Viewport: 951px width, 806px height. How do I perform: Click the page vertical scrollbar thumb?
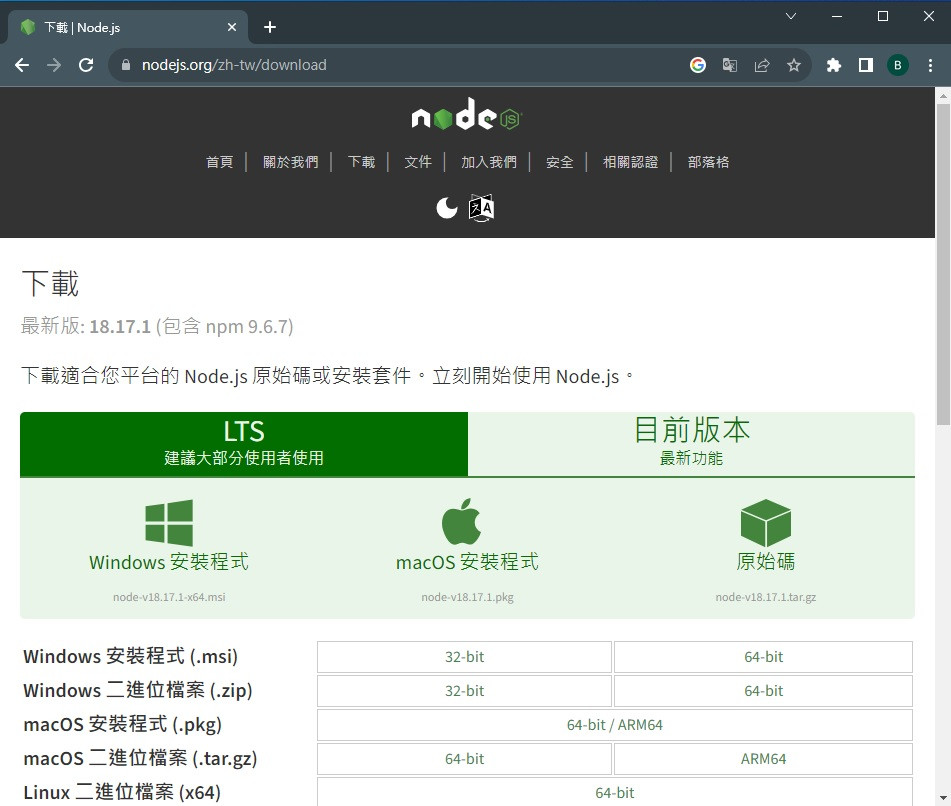click(943, 264)
